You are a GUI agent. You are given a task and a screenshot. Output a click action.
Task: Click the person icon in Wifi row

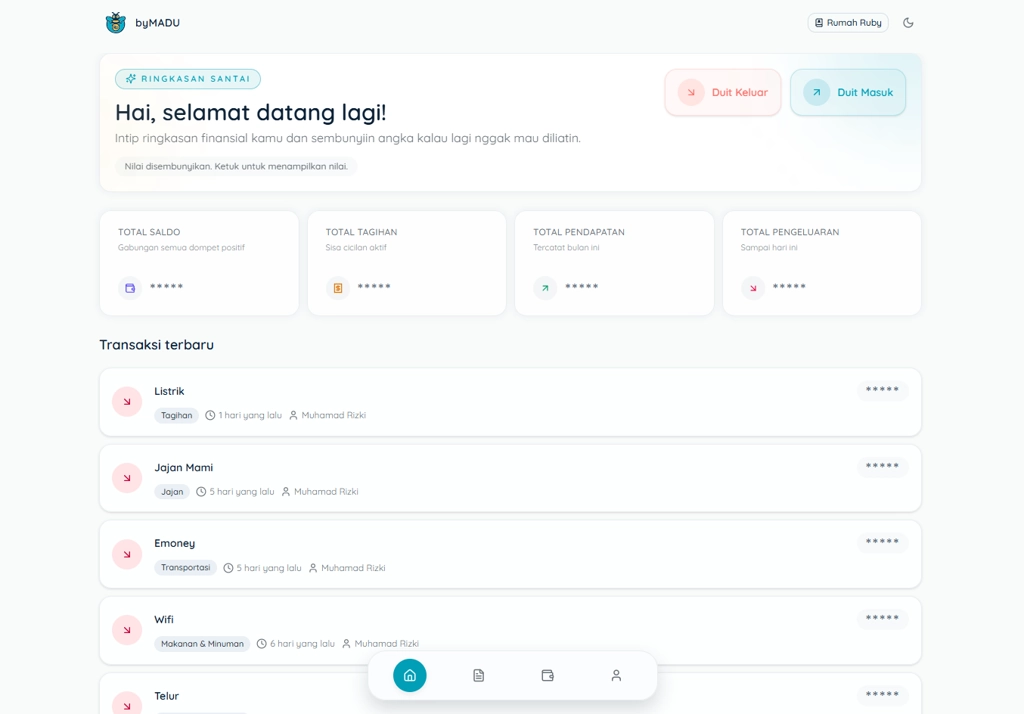tap(346, 644)
